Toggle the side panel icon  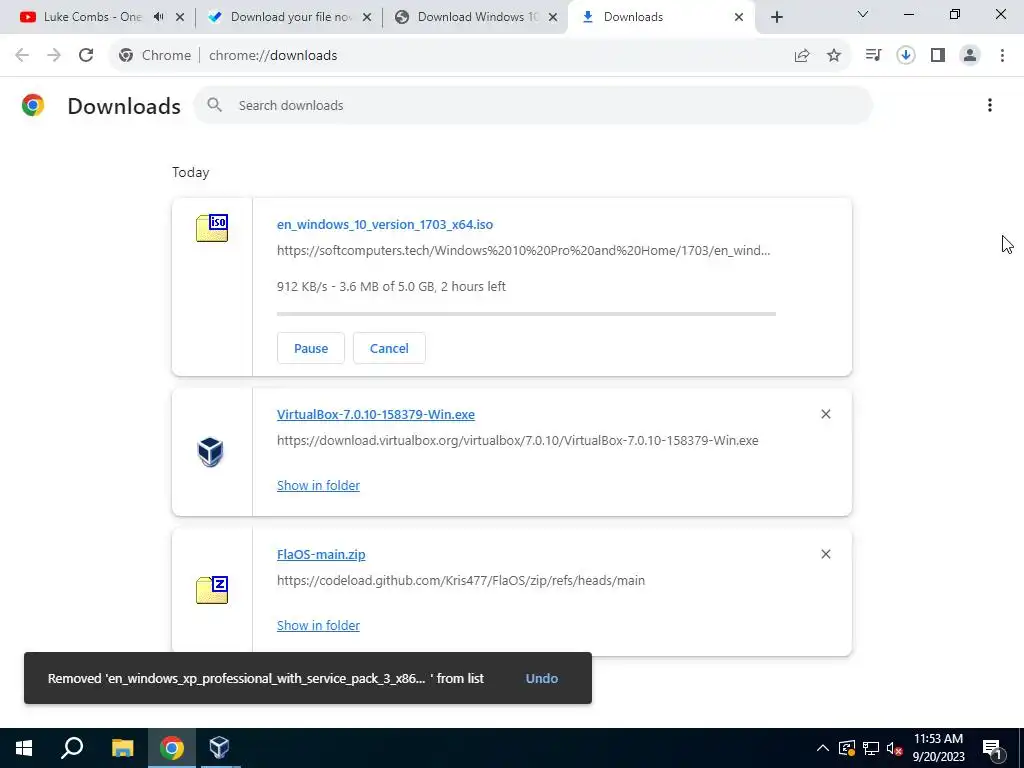938,56
